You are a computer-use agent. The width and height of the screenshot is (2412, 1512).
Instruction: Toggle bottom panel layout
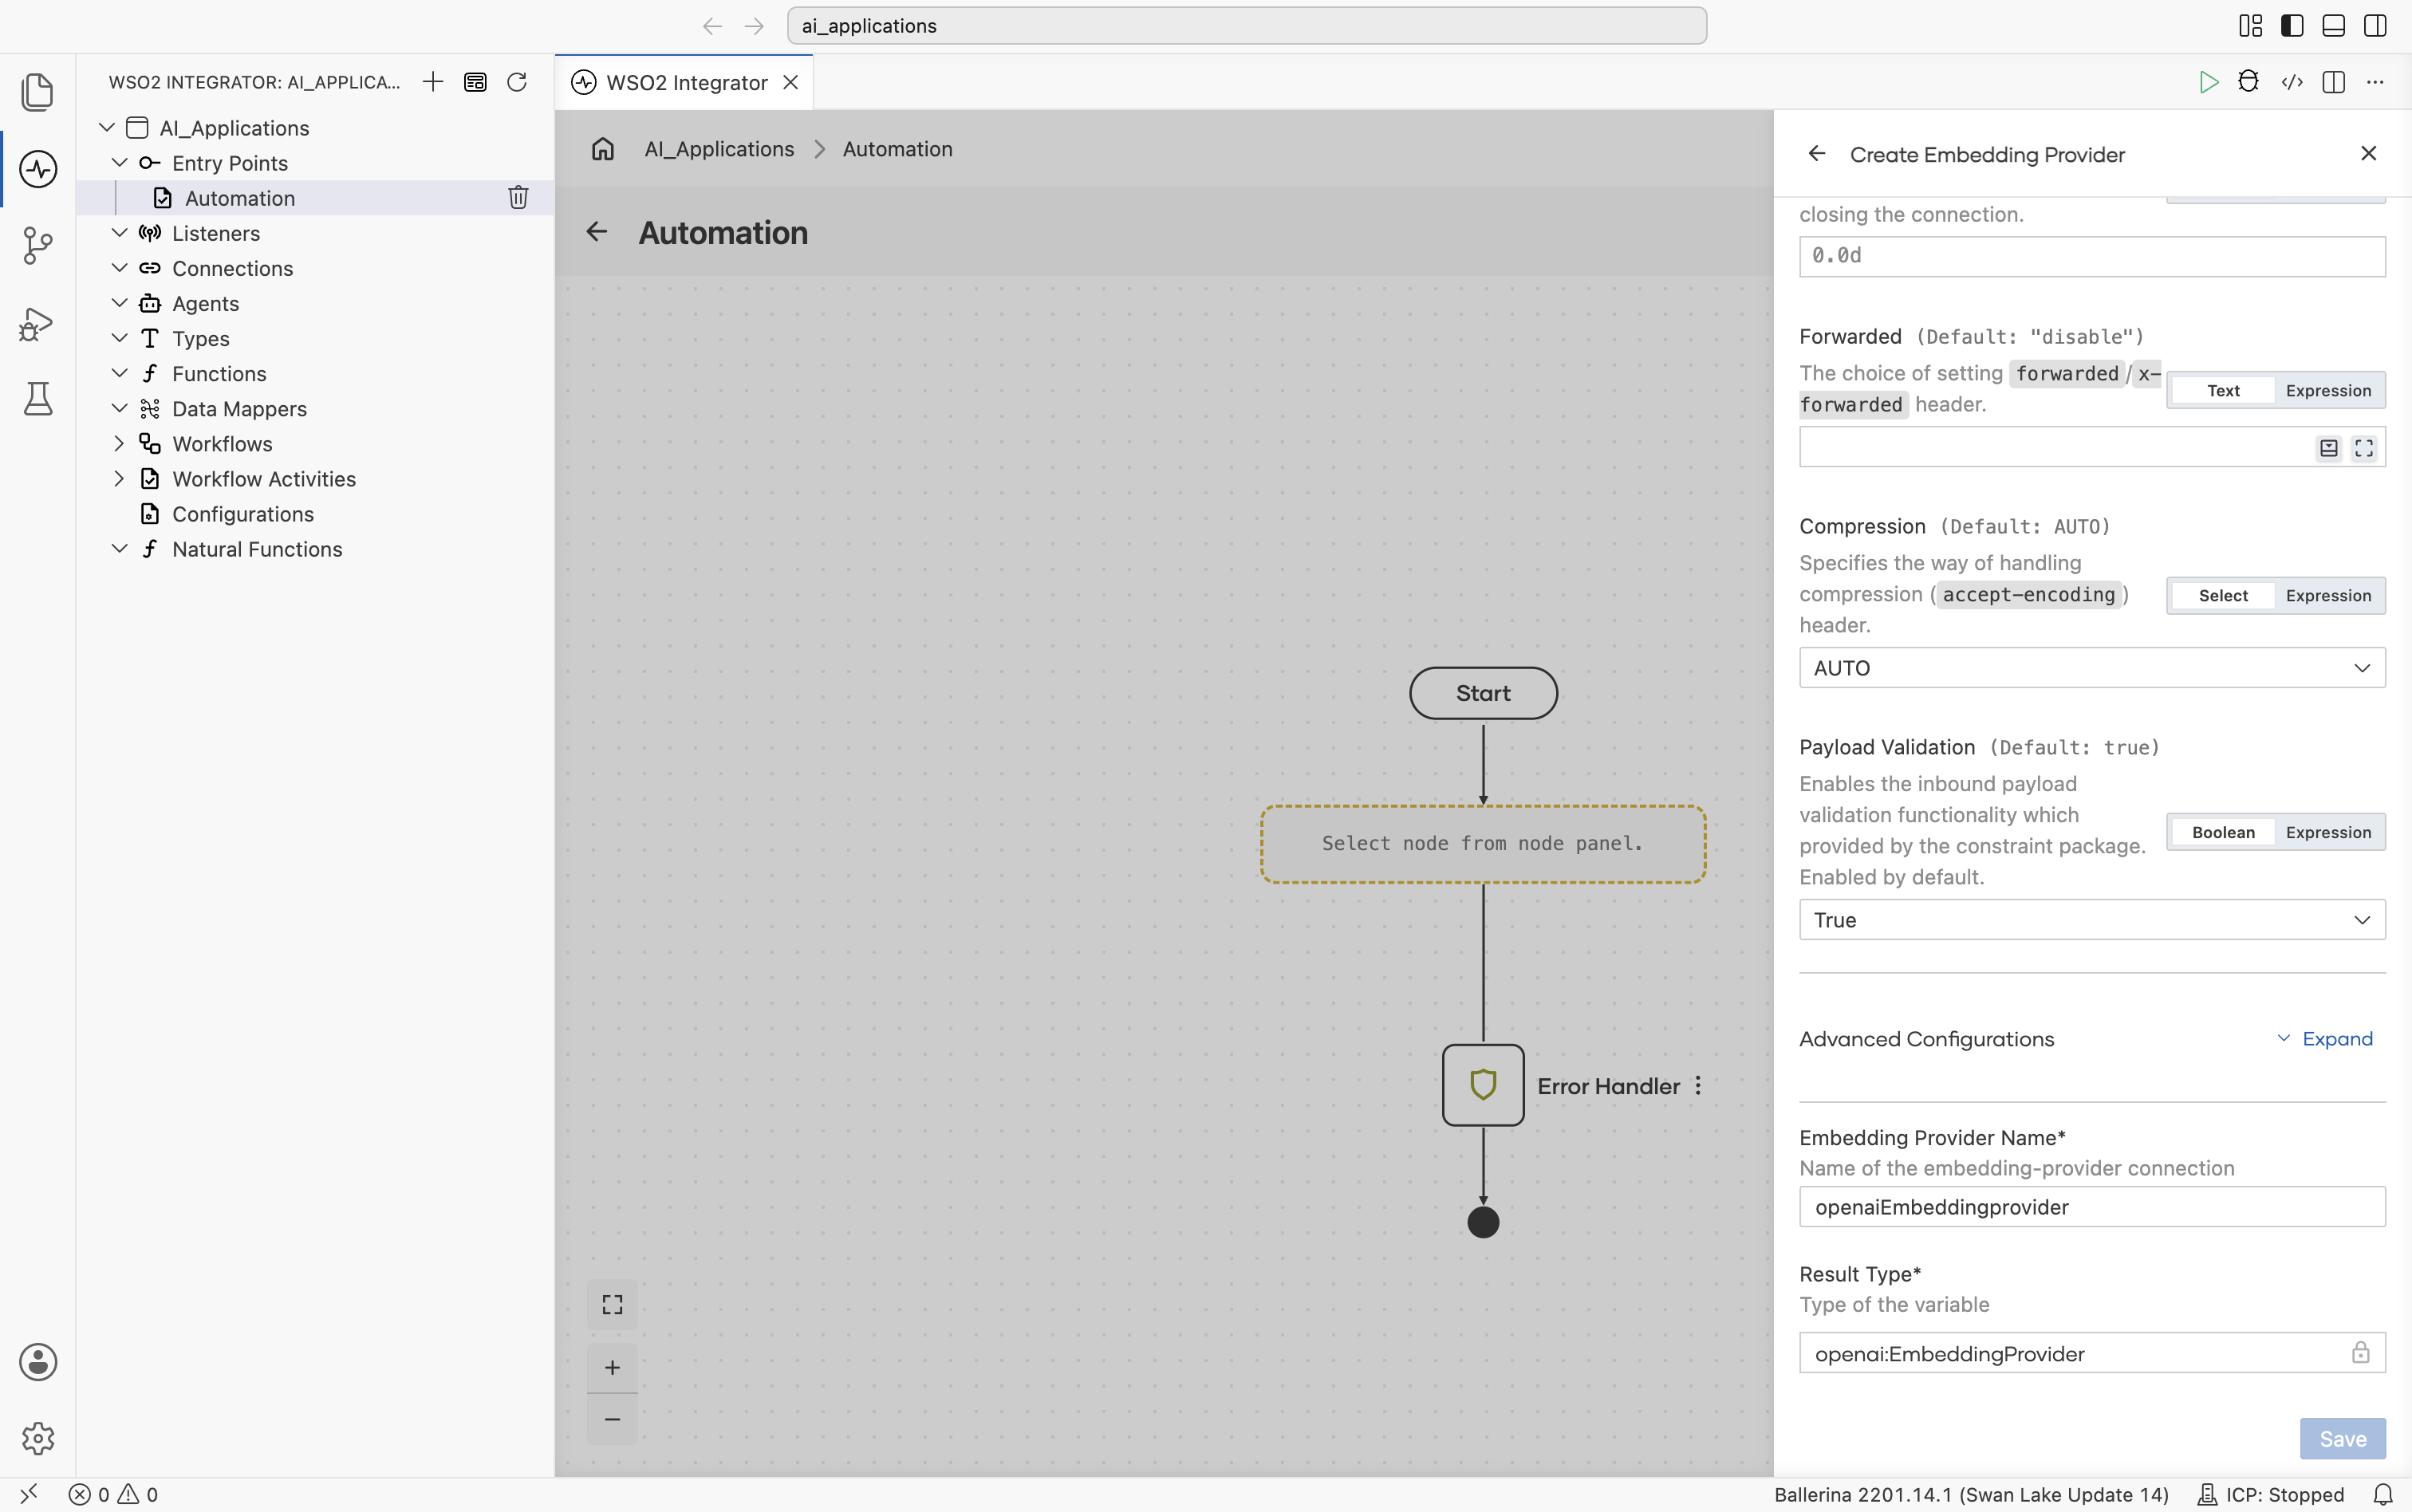tap(2333, 26)
